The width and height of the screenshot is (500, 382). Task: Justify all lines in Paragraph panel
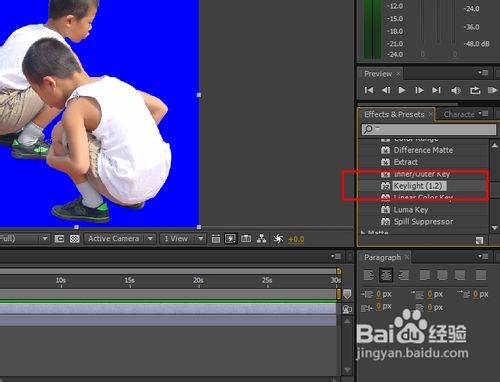coord(481,275)
